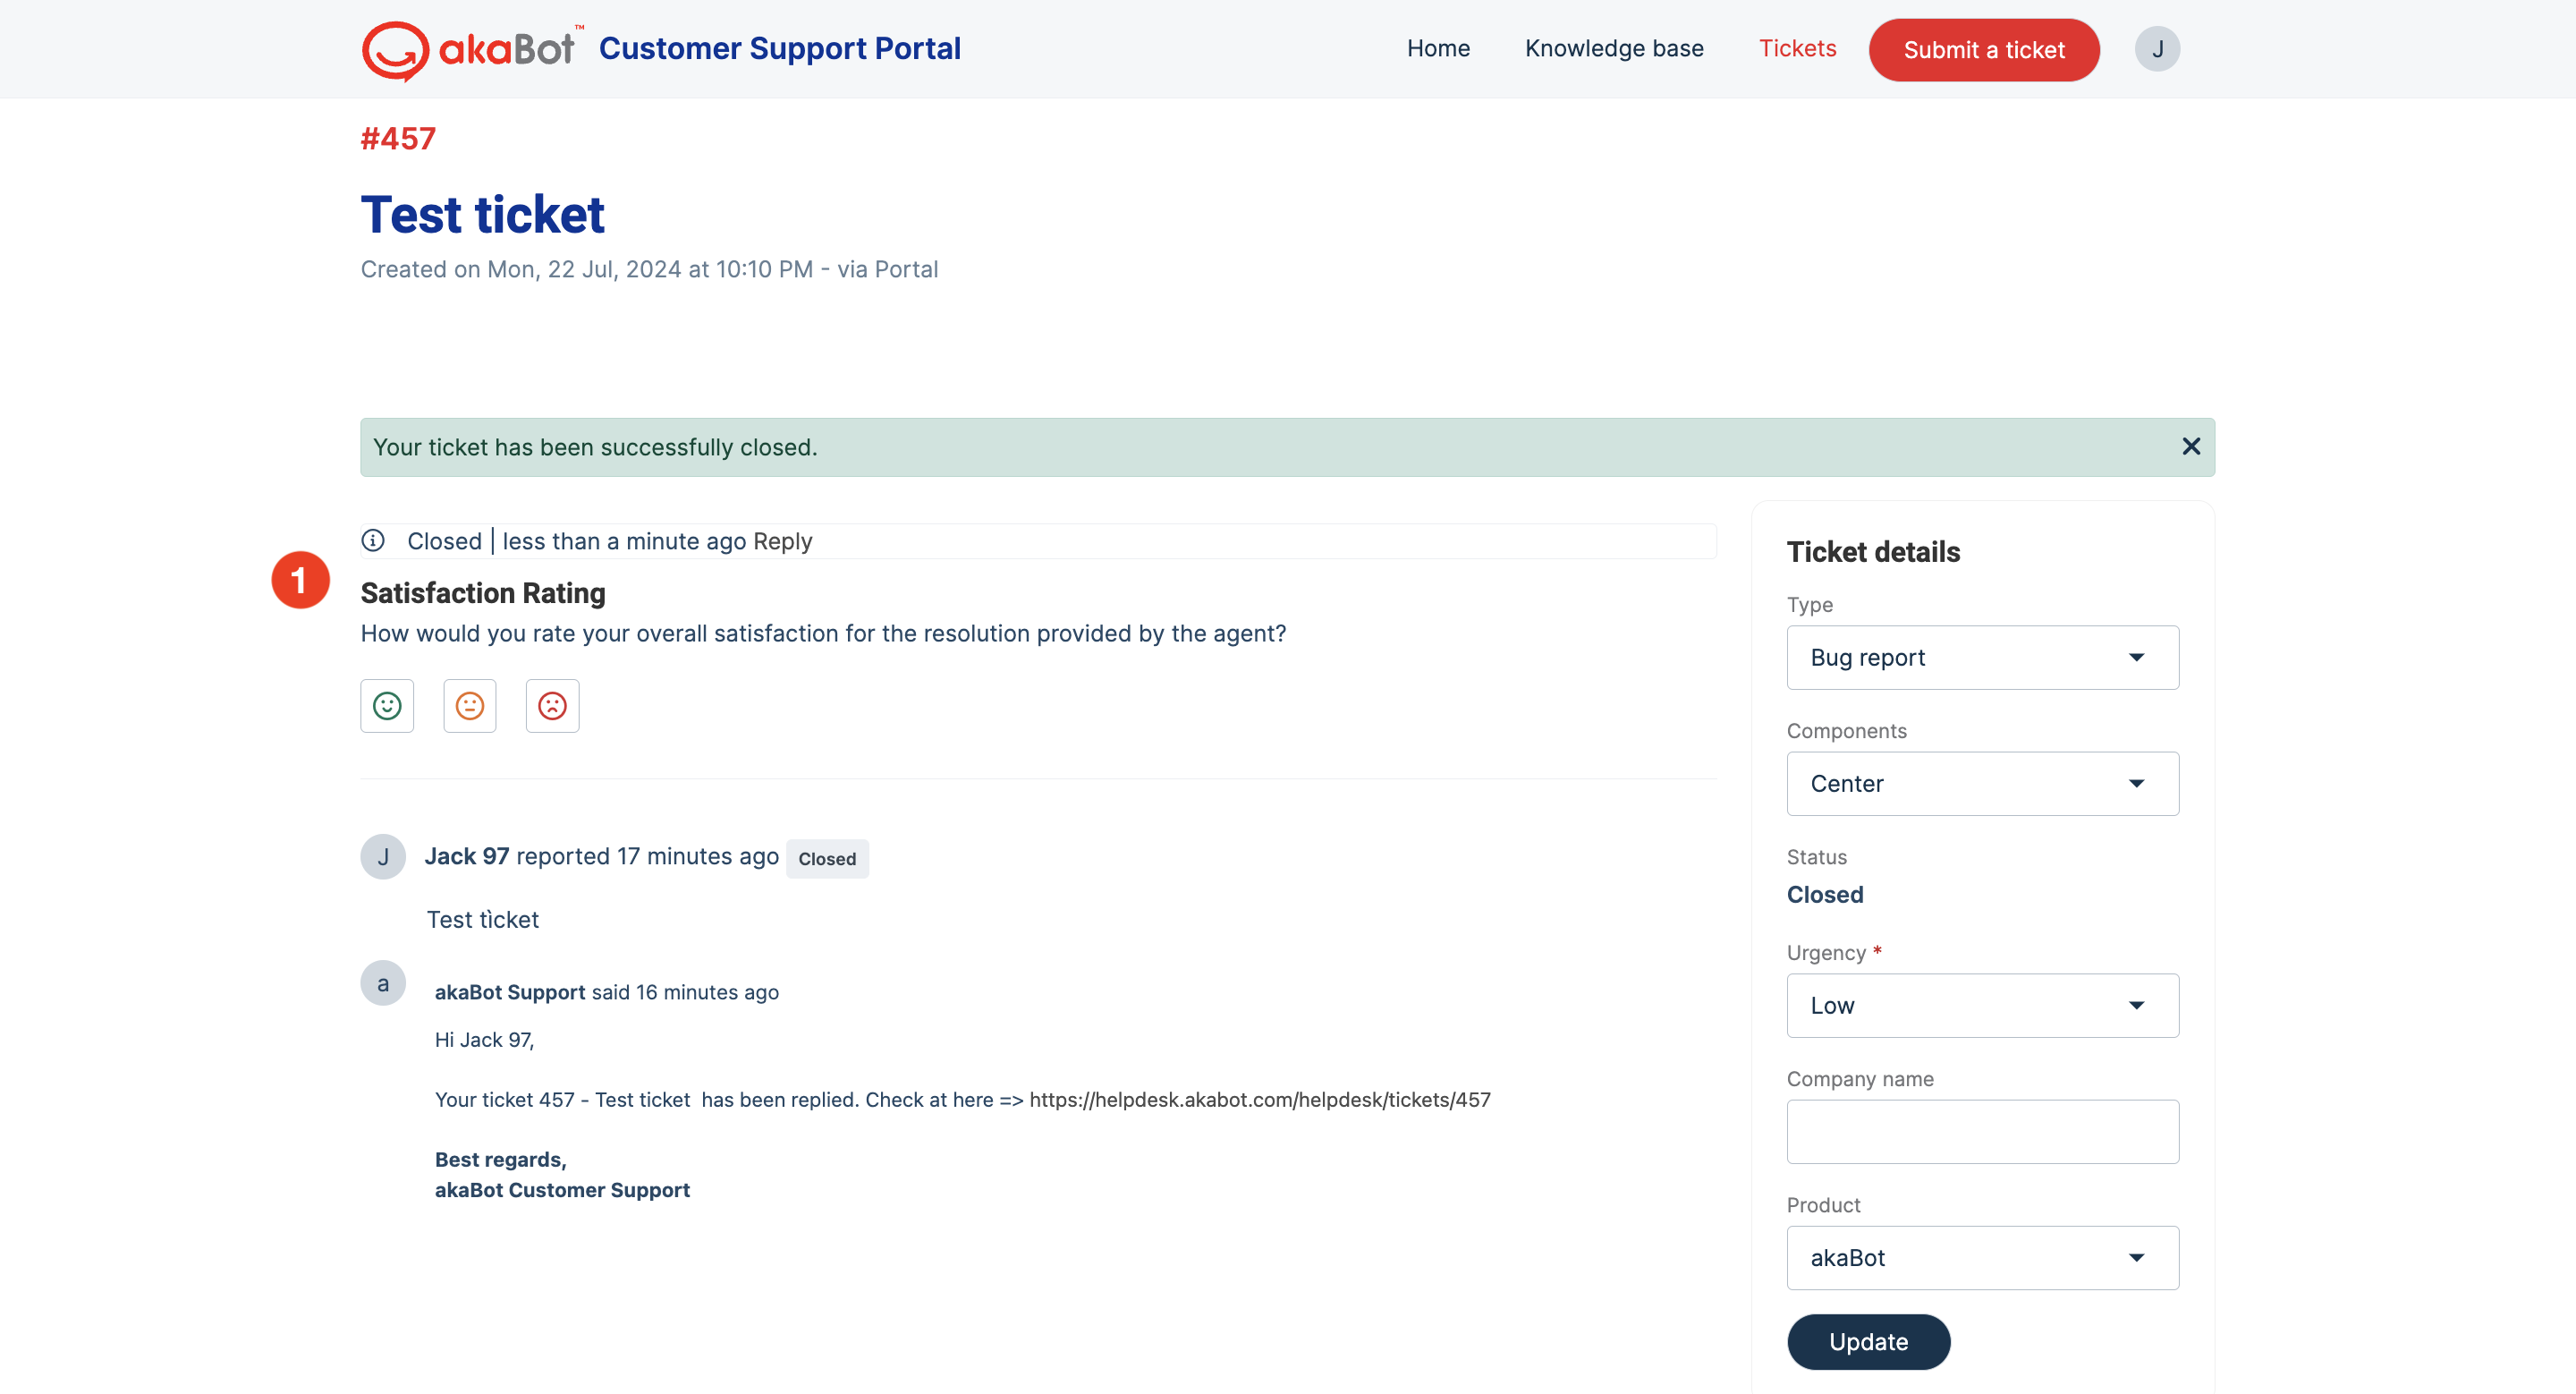The image size is (2576, 1394).
Task: Open the Urgency dropdown set to Low
Action: coord(1982,1005)
